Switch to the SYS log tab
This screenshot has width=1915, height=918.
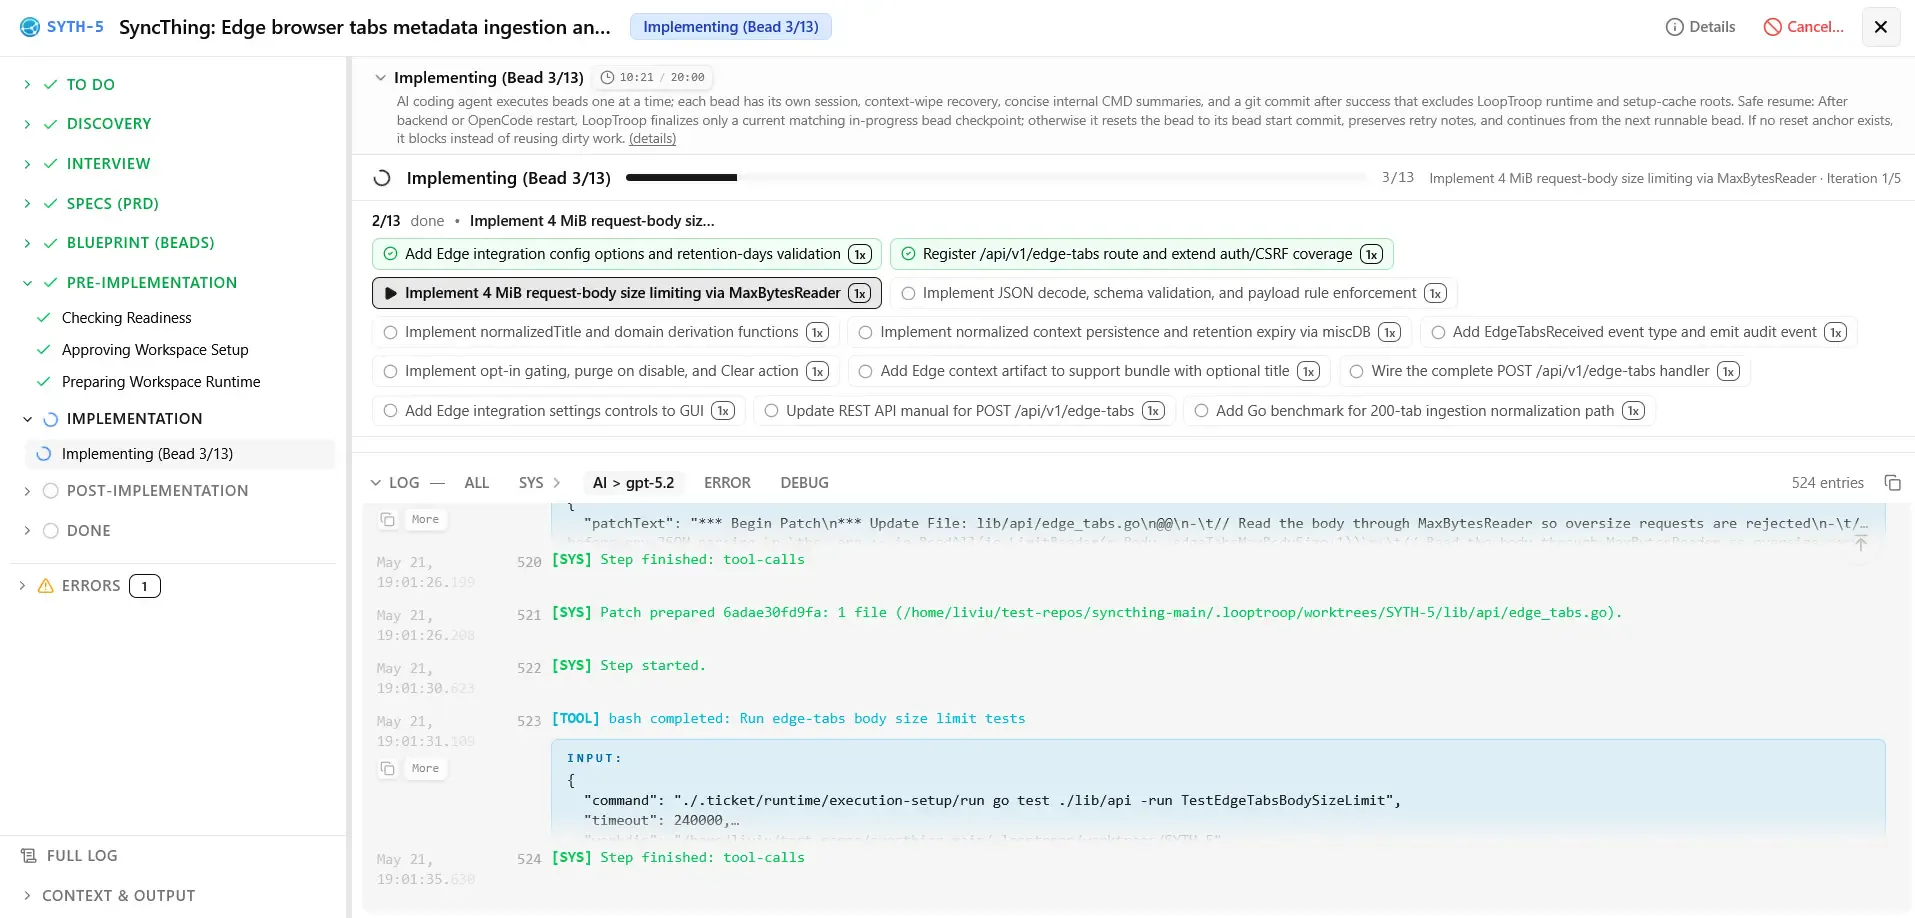(x=531, y=483)
